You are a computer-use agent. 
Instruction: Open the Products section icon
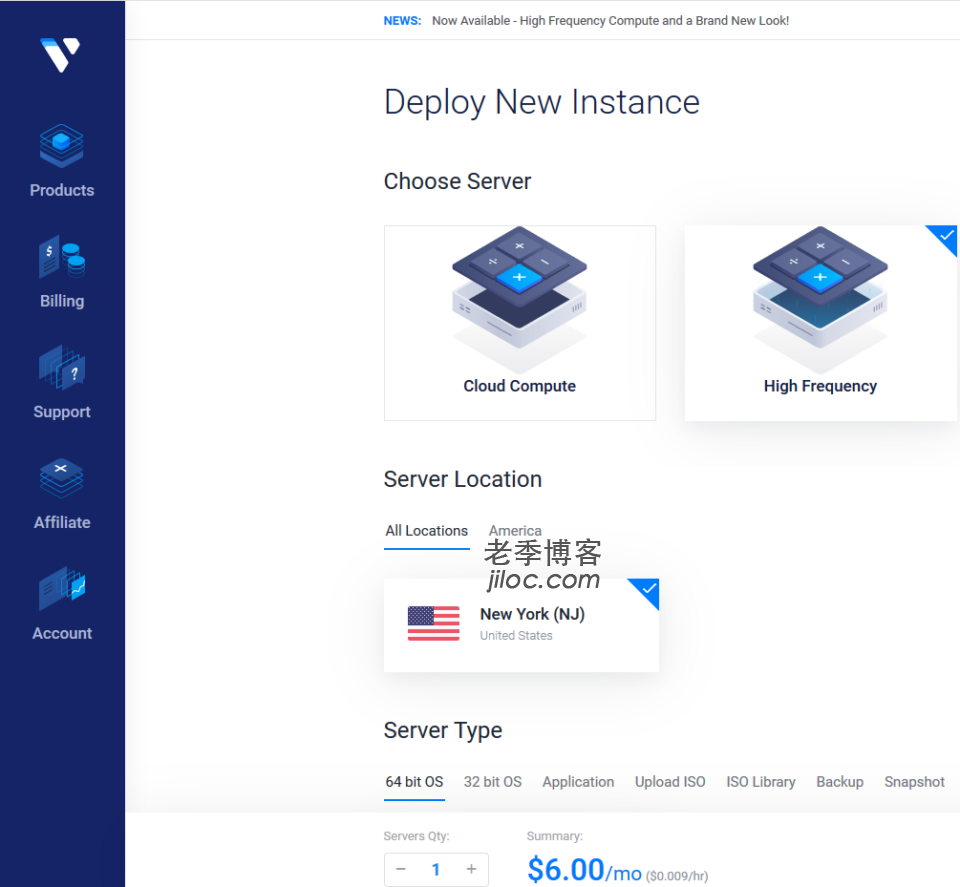pos(61,146)
